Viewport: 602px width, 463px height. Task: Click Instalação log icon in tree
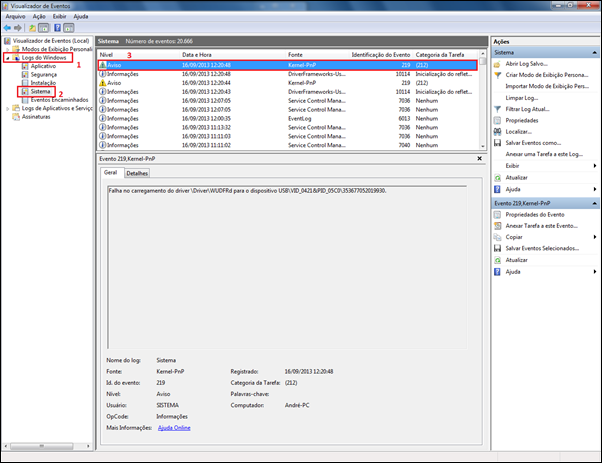point(25,83)
